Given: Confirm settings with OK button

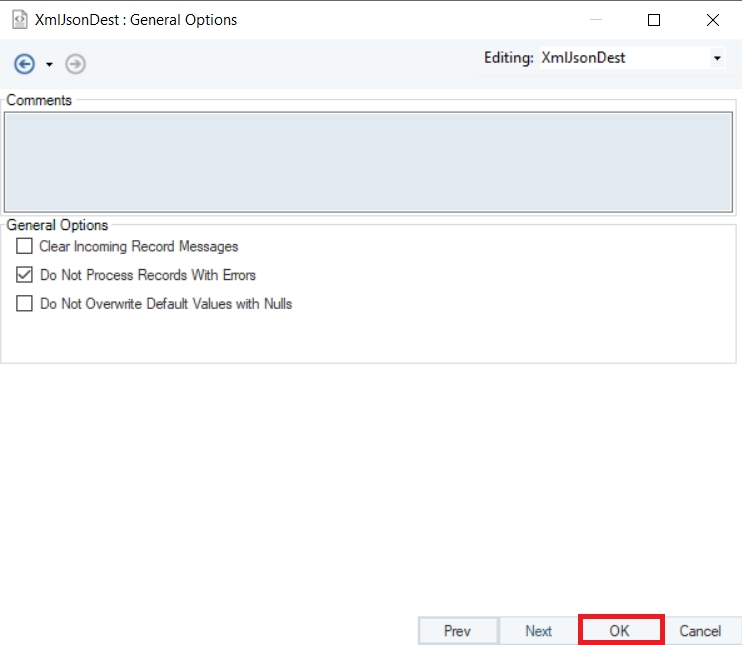Looking at the screenshot, I should (x=619, y=631).
